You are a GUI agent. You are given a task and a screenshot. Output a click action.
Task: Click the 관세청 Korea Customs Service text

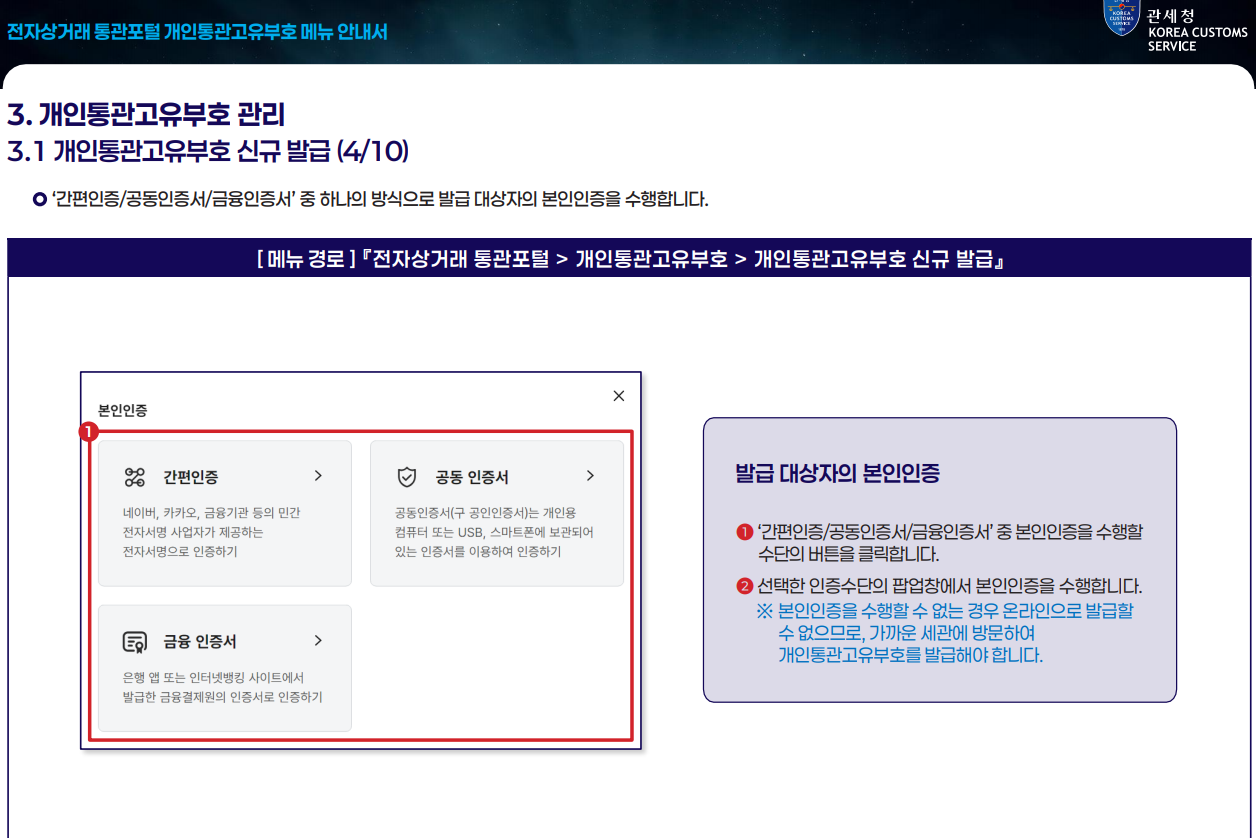1198,31
